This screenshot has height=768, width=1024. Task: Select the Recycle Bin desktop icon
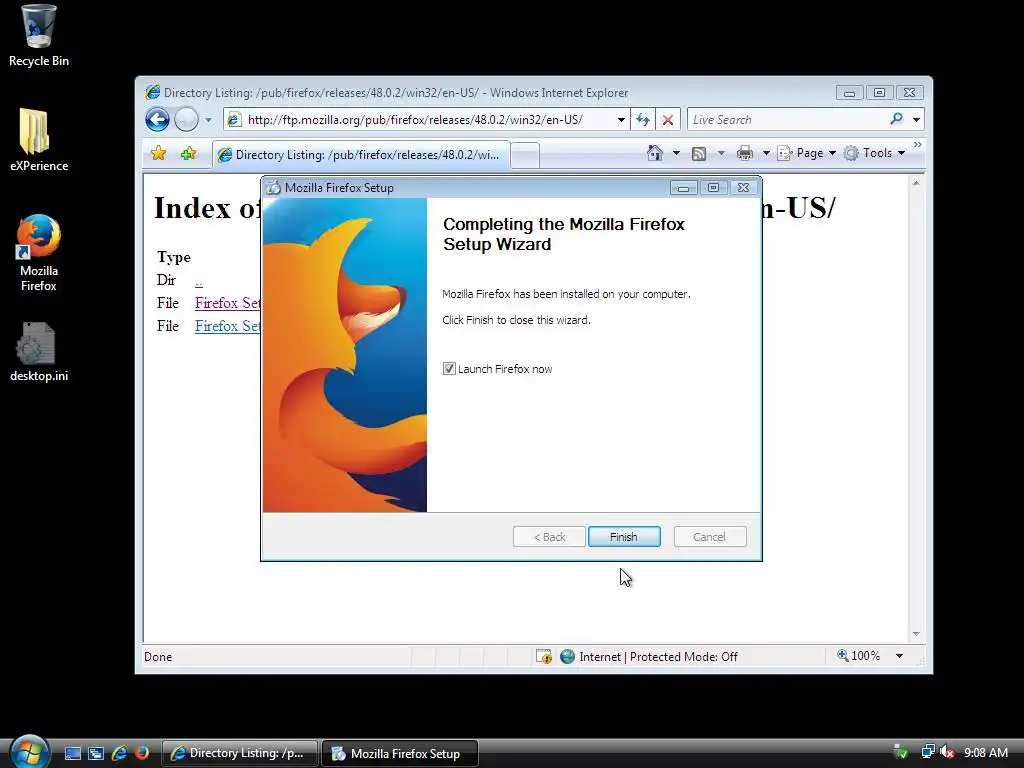39,36
